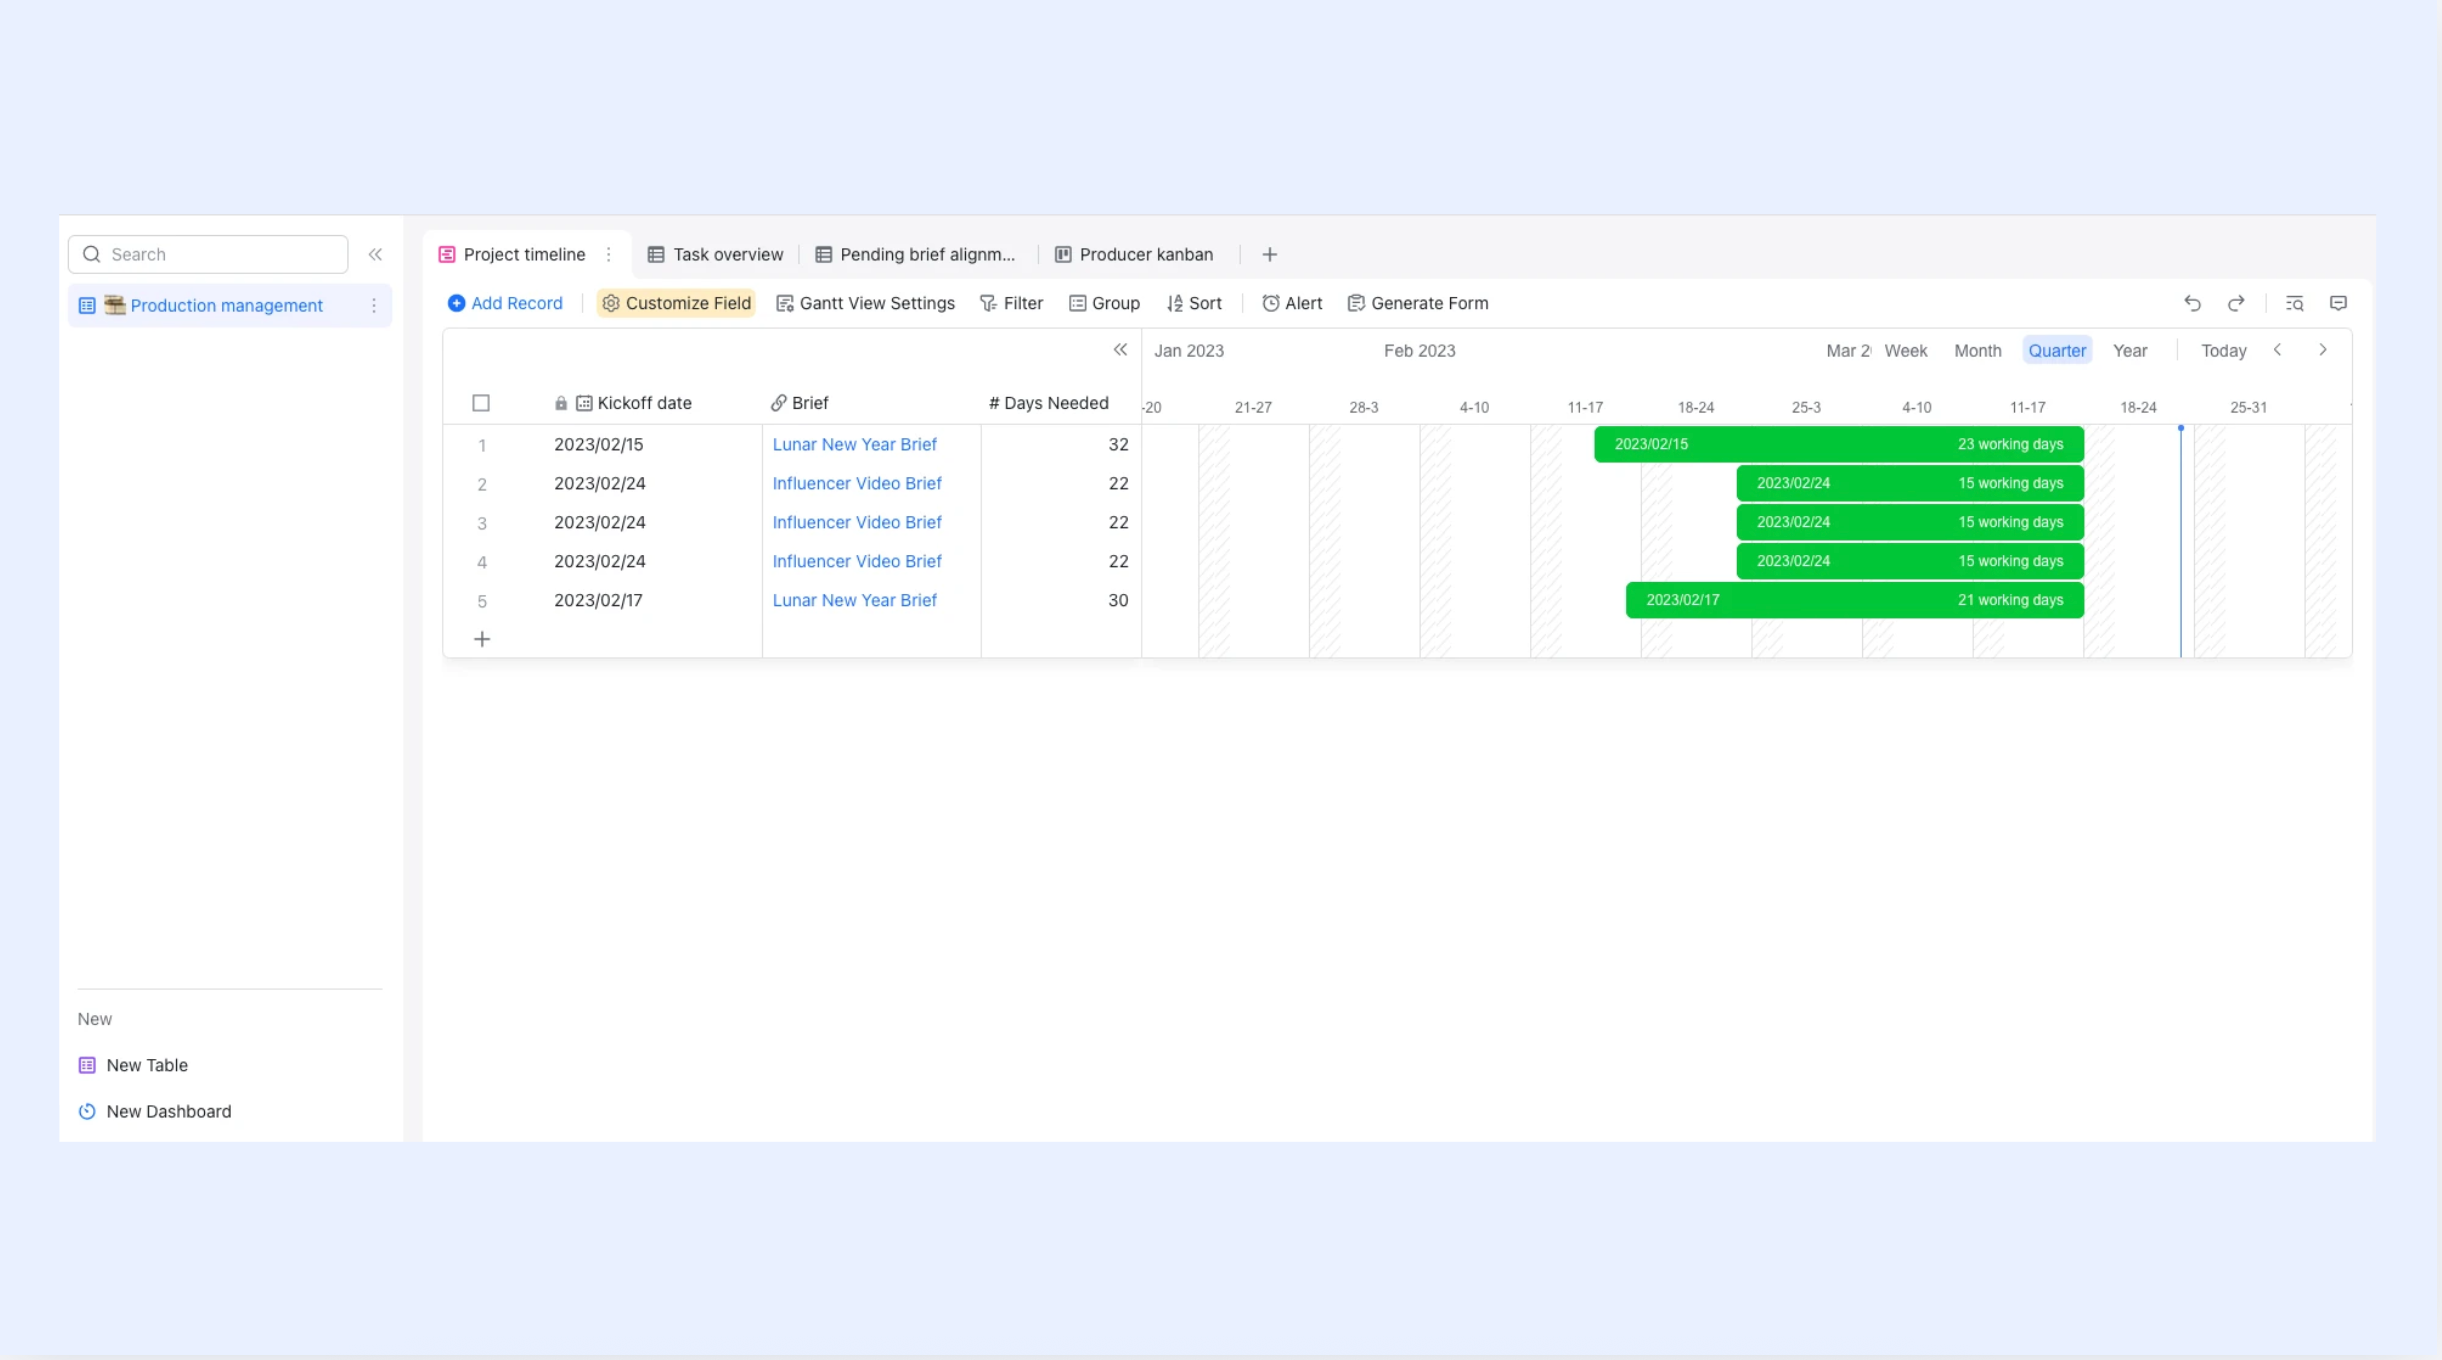Viewport: 2442px width, 1360px height.
Task: Select the row 2 2023/02/24 Gantt bar
Action: tap(1909, 483)
